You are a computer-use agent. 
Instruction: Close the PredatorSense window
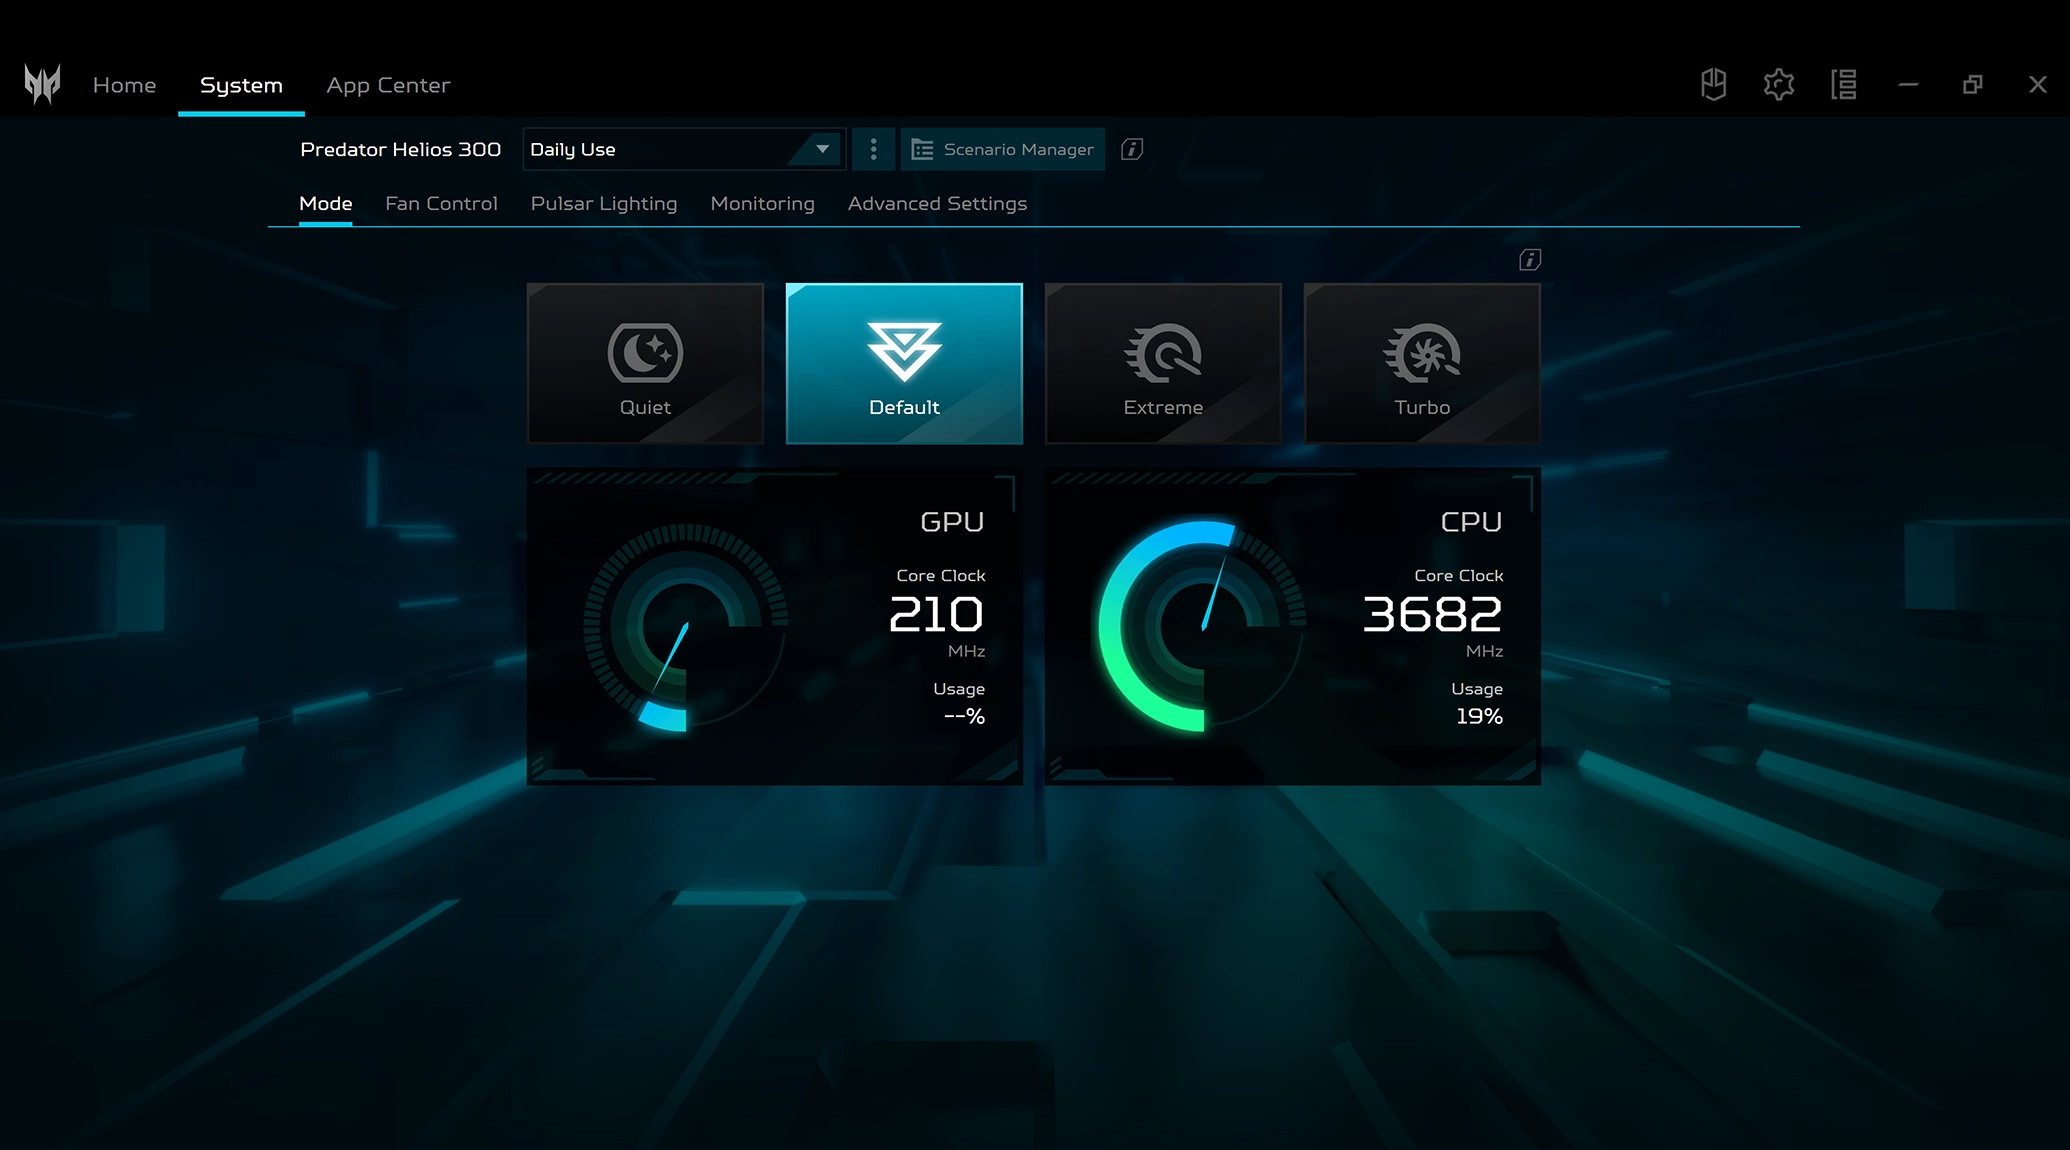pyautogui.click(x=2037, y=85)
